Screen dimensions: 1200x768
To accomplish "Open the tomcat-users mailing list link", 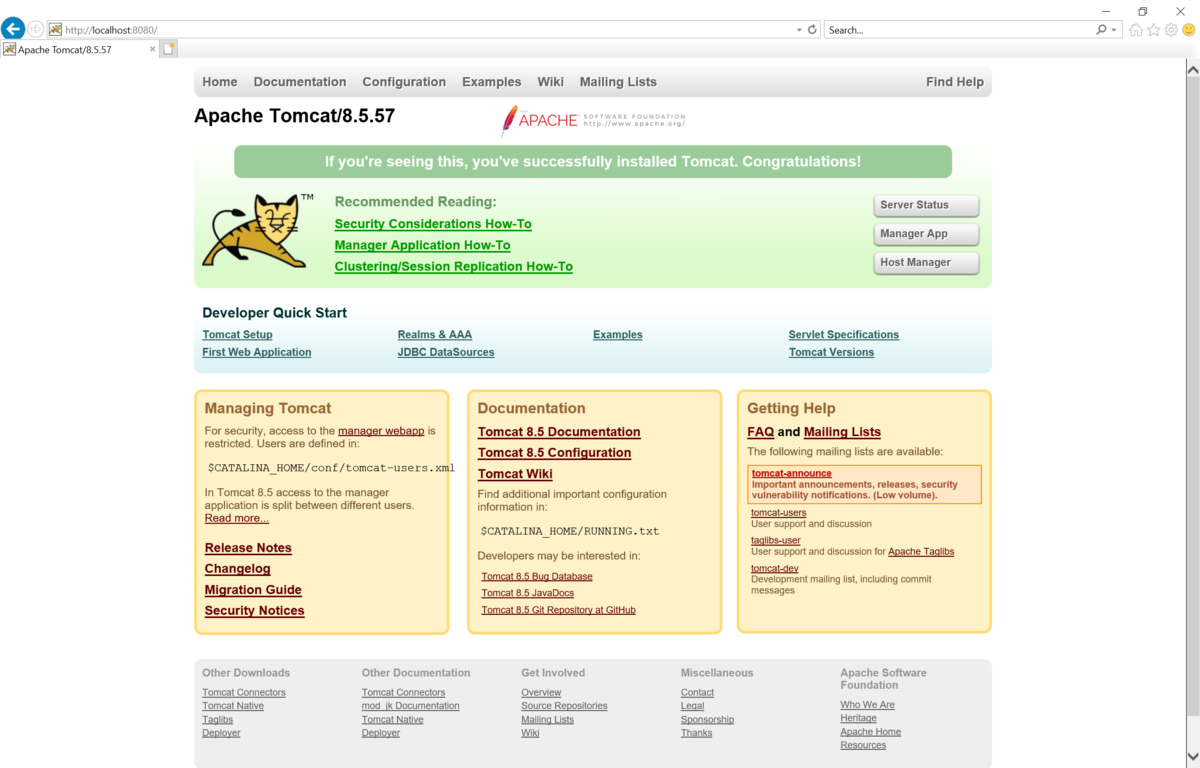I will point(779,513).
